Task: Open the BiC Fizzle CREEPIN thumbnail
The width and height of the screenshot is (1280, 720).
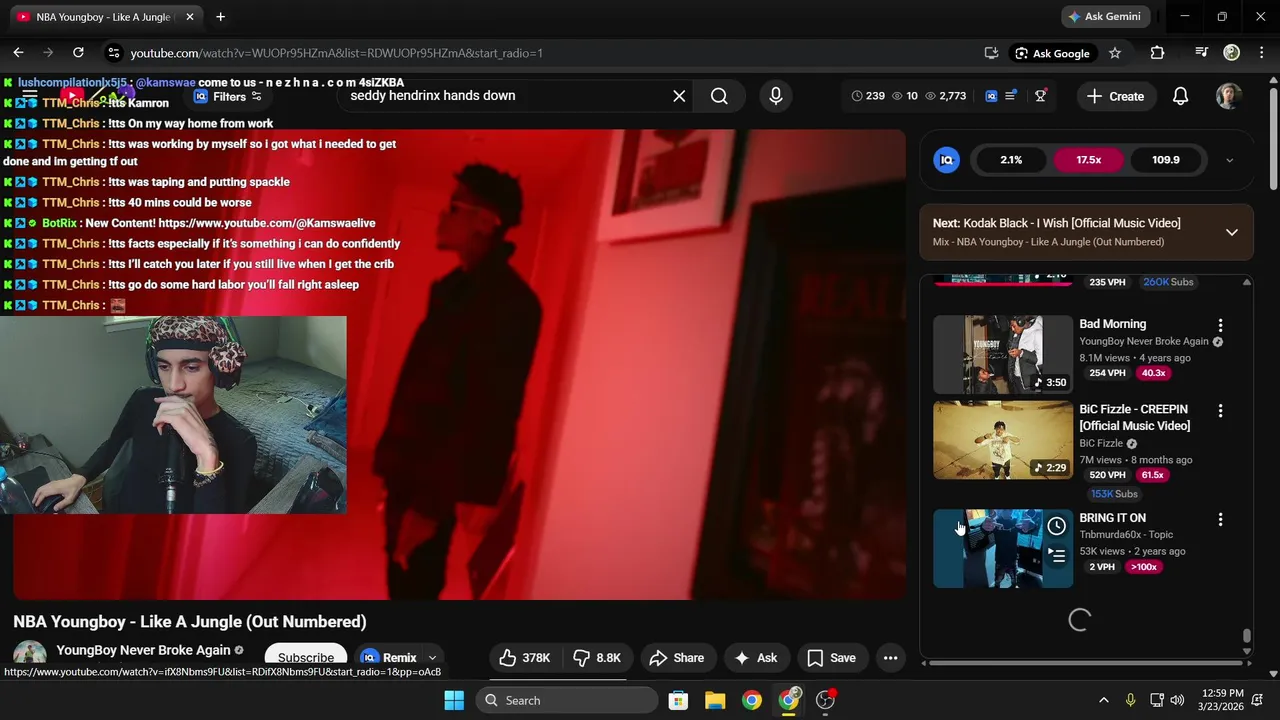Action: (x=1002, y=440)
